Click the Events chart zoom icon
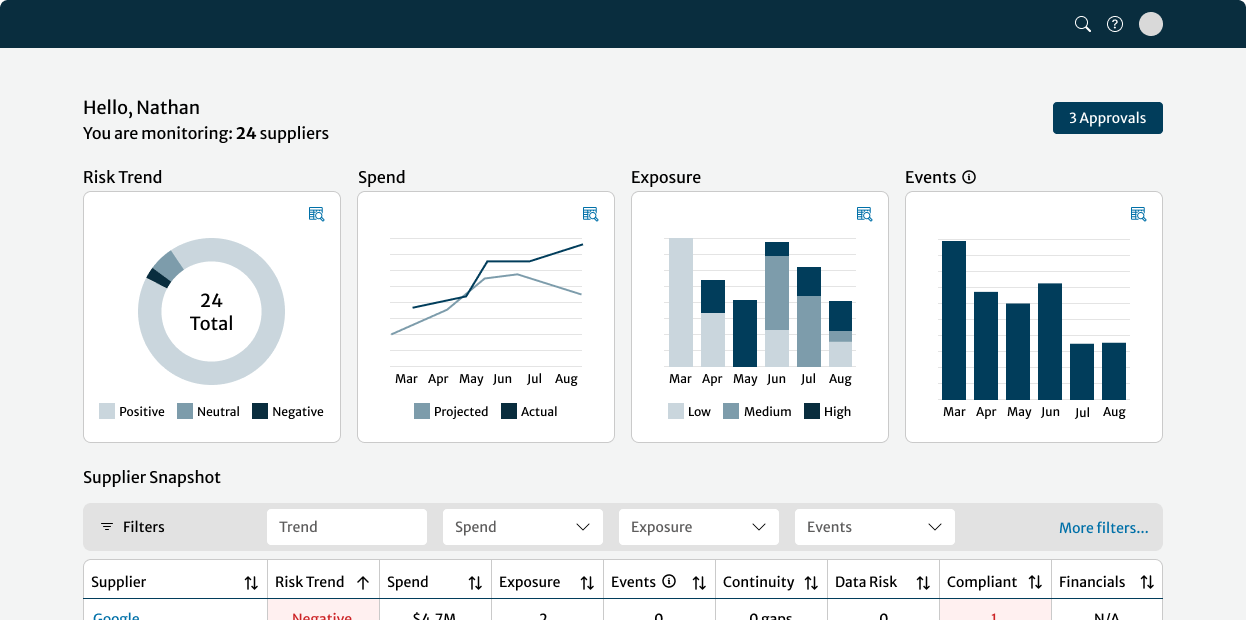Image resolution: width=1246 pixels, height=620 pixels. coord(1138,214)
